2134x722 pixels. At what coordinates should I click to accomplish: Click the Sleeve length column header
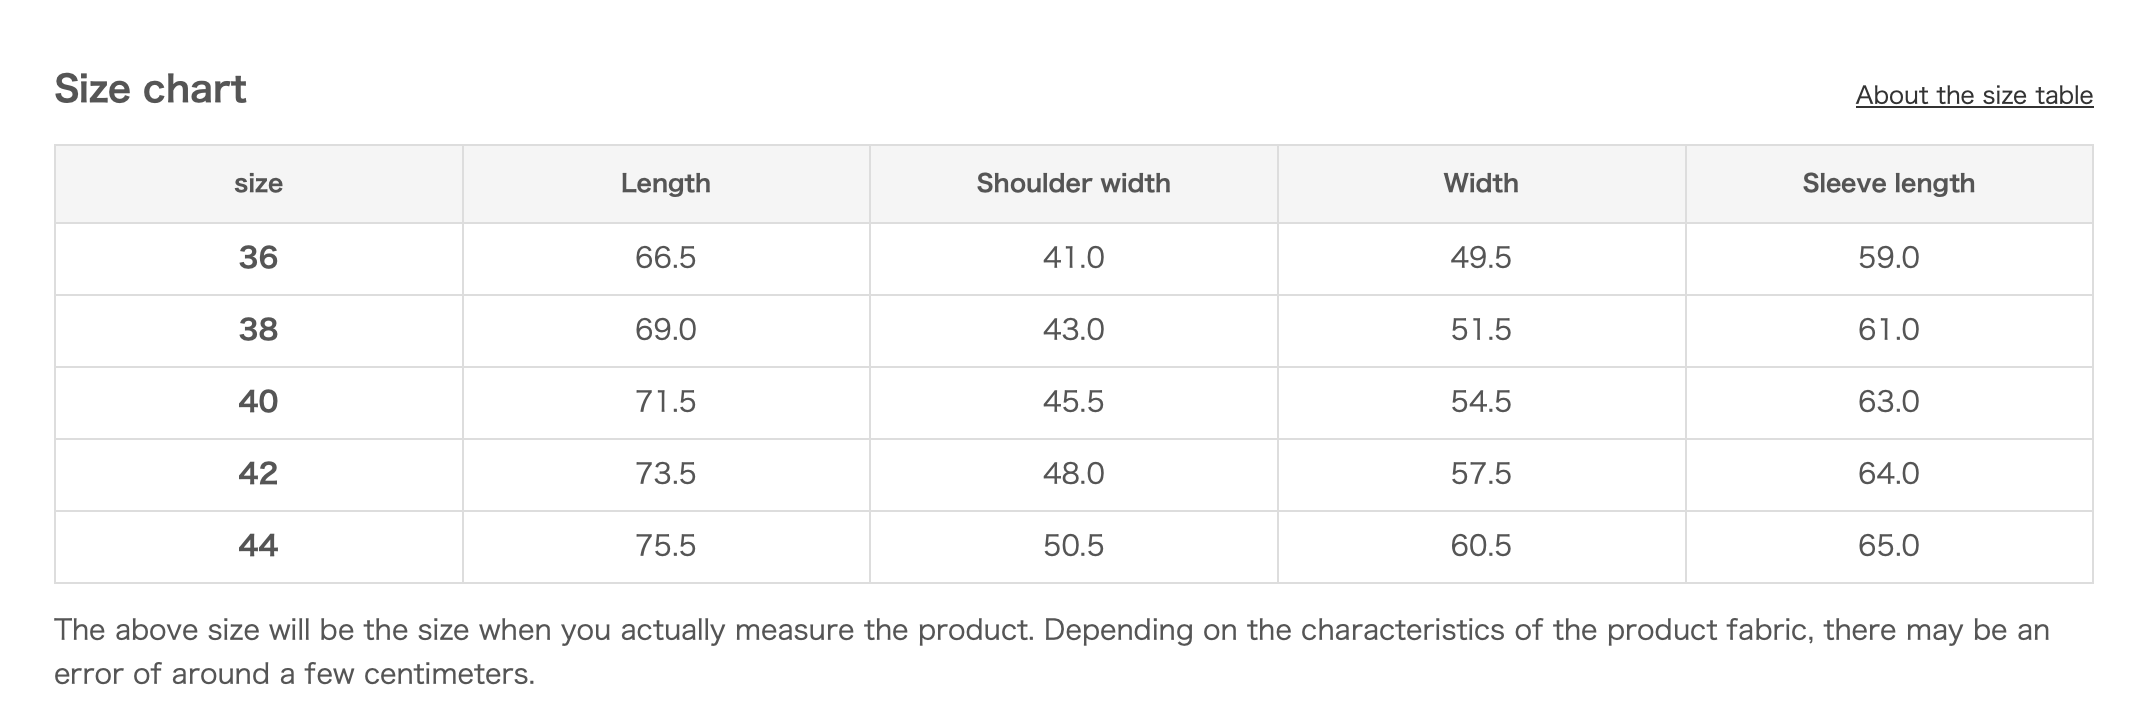1888,183
